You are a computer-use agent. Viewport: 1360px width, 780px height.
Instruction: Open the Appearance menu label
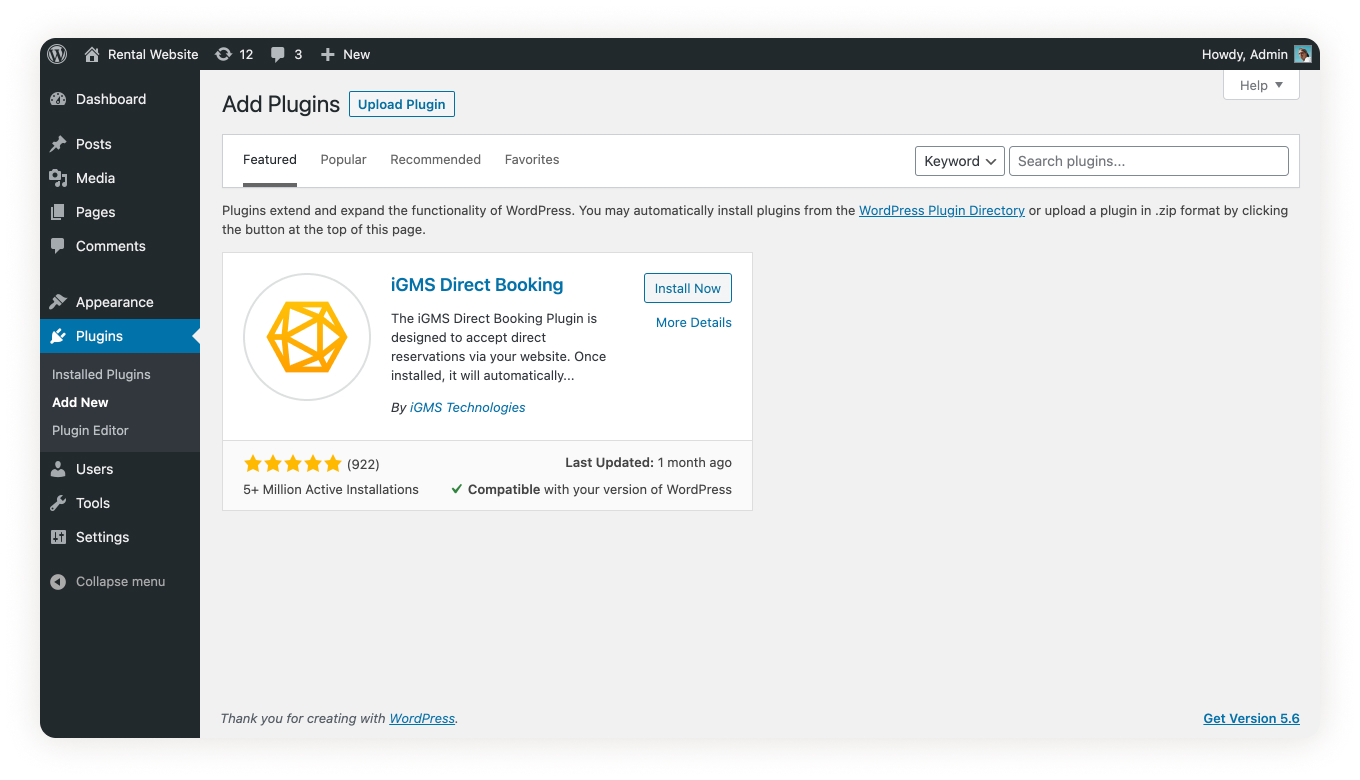click(x=115, y=302)
